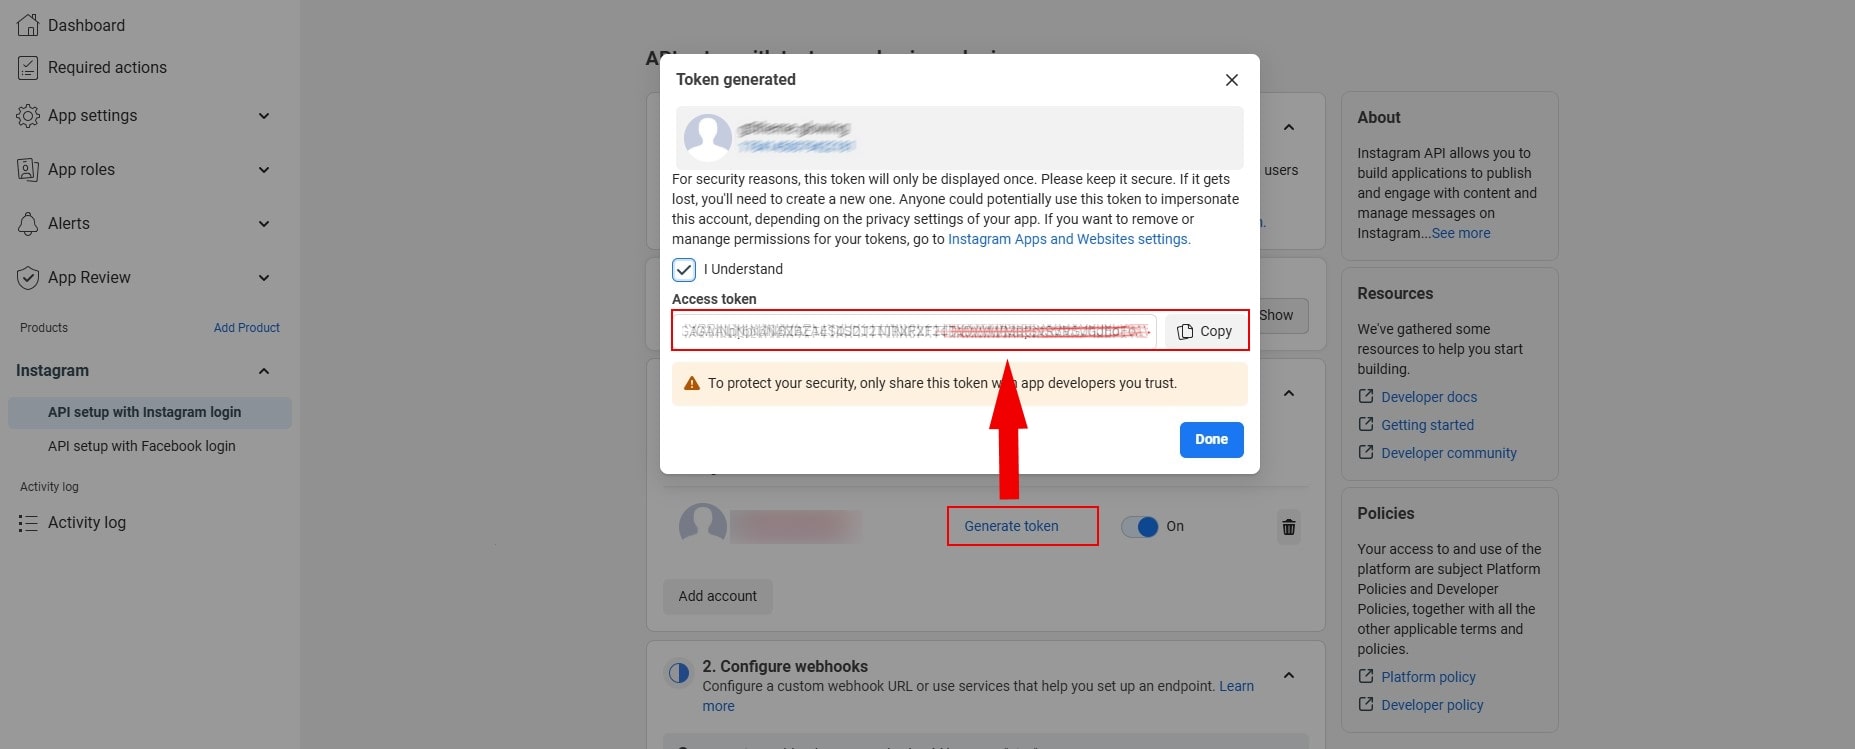Click the copy icon beside the token

1185,331
